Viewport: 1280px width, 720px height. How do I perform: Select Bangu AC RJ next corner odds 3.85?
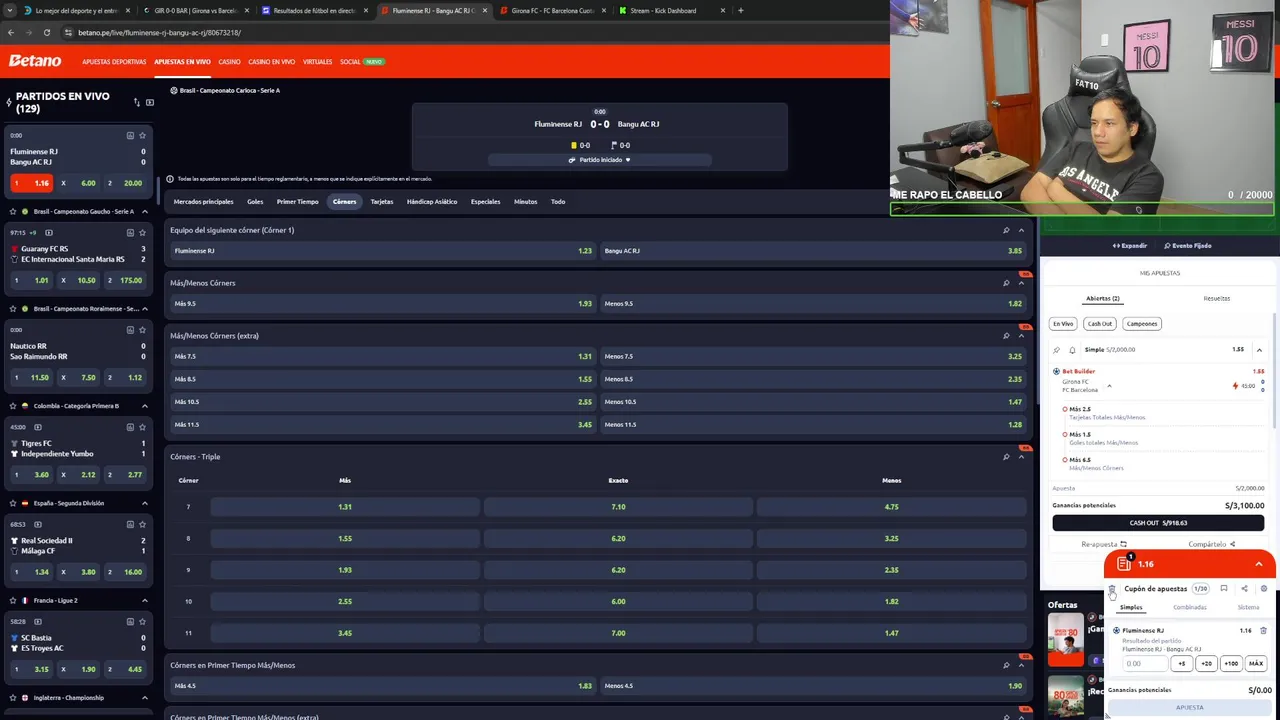point(813,251)
